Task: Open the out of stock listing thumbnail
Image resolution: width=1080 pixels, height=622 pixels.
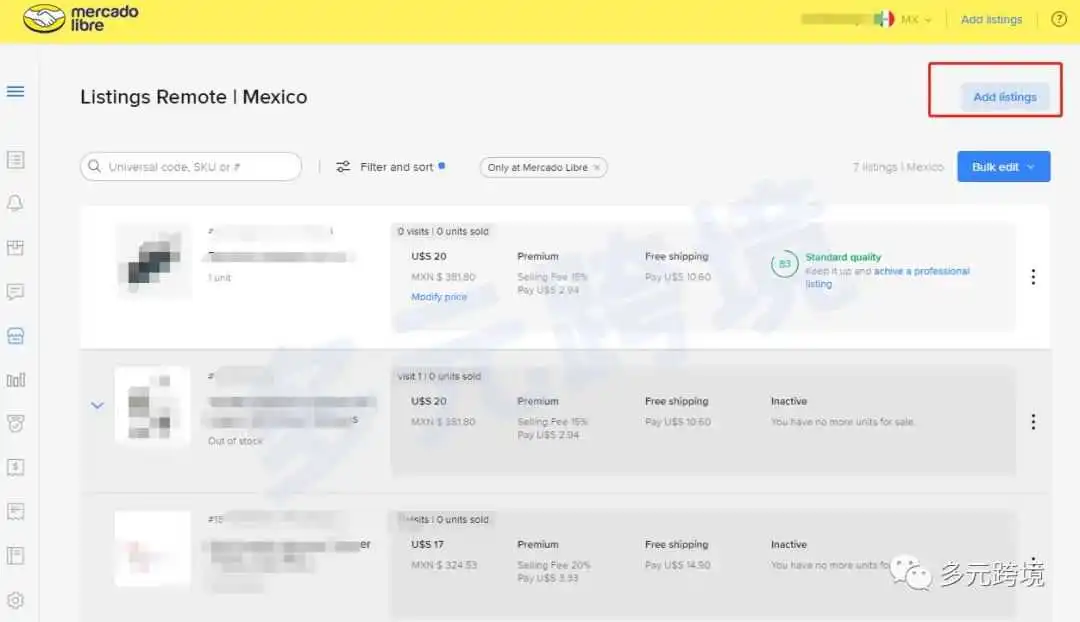Action: [x=152, y=406]
